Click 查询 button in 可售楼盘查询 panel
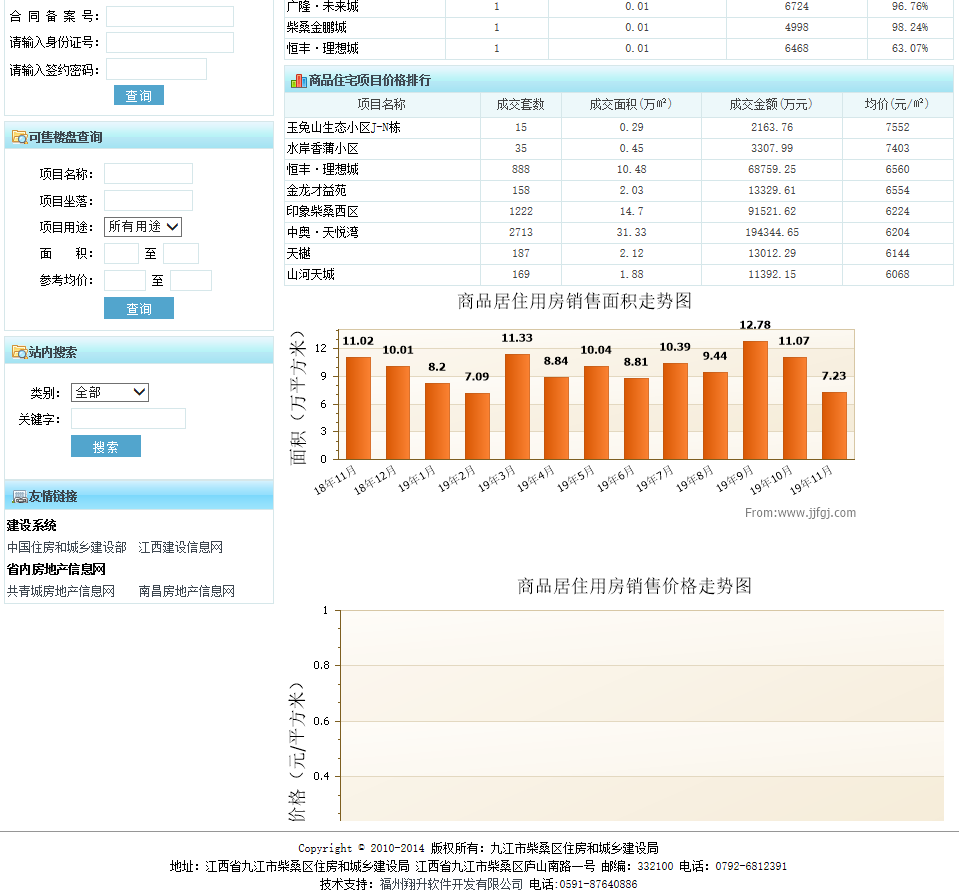Viewport: 961px width, 896px height. coord(139,308)
